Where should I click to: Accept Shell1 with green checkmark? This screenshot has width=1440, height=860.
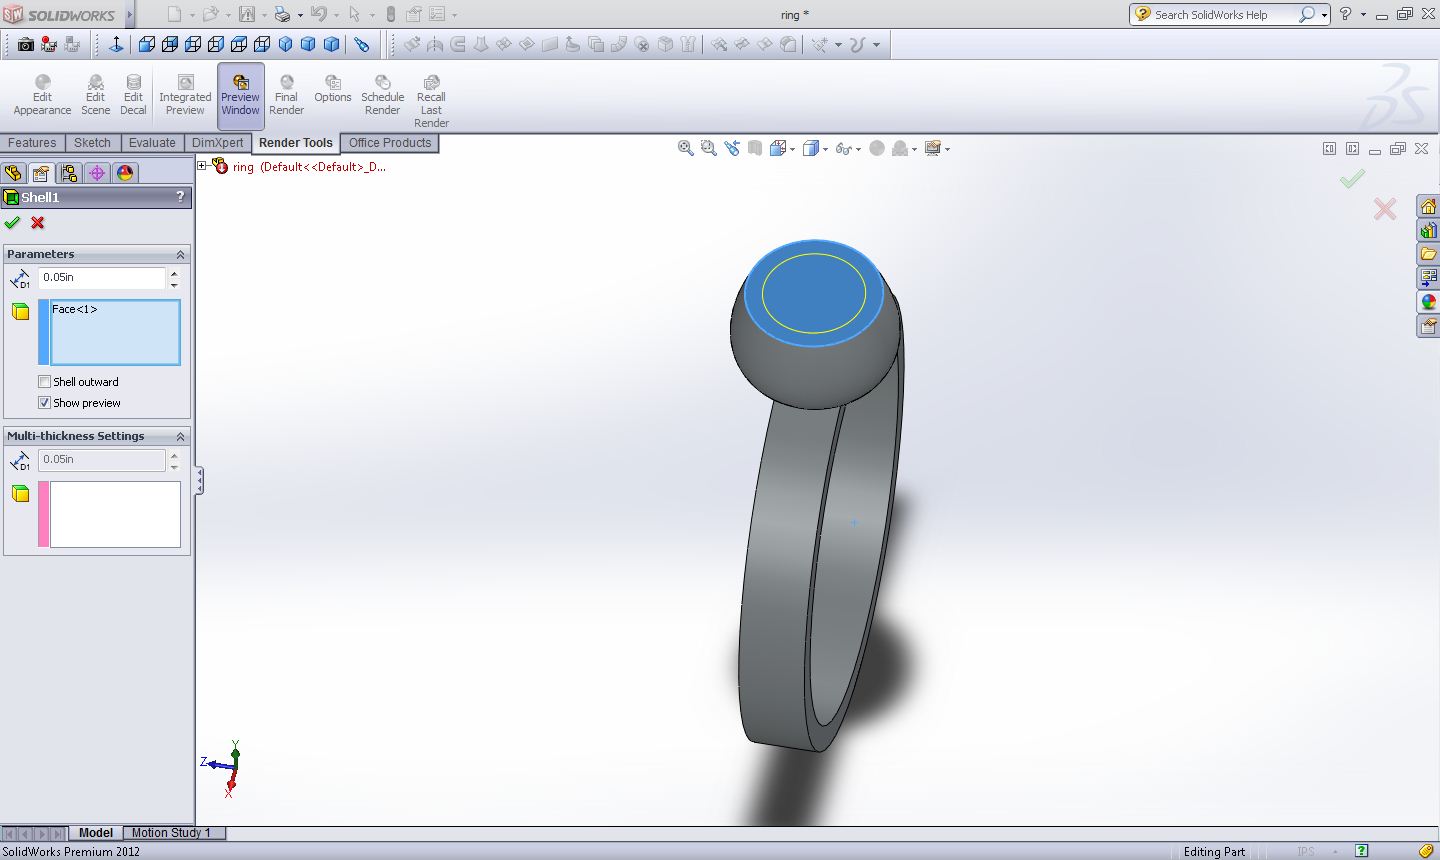[12, 223]
